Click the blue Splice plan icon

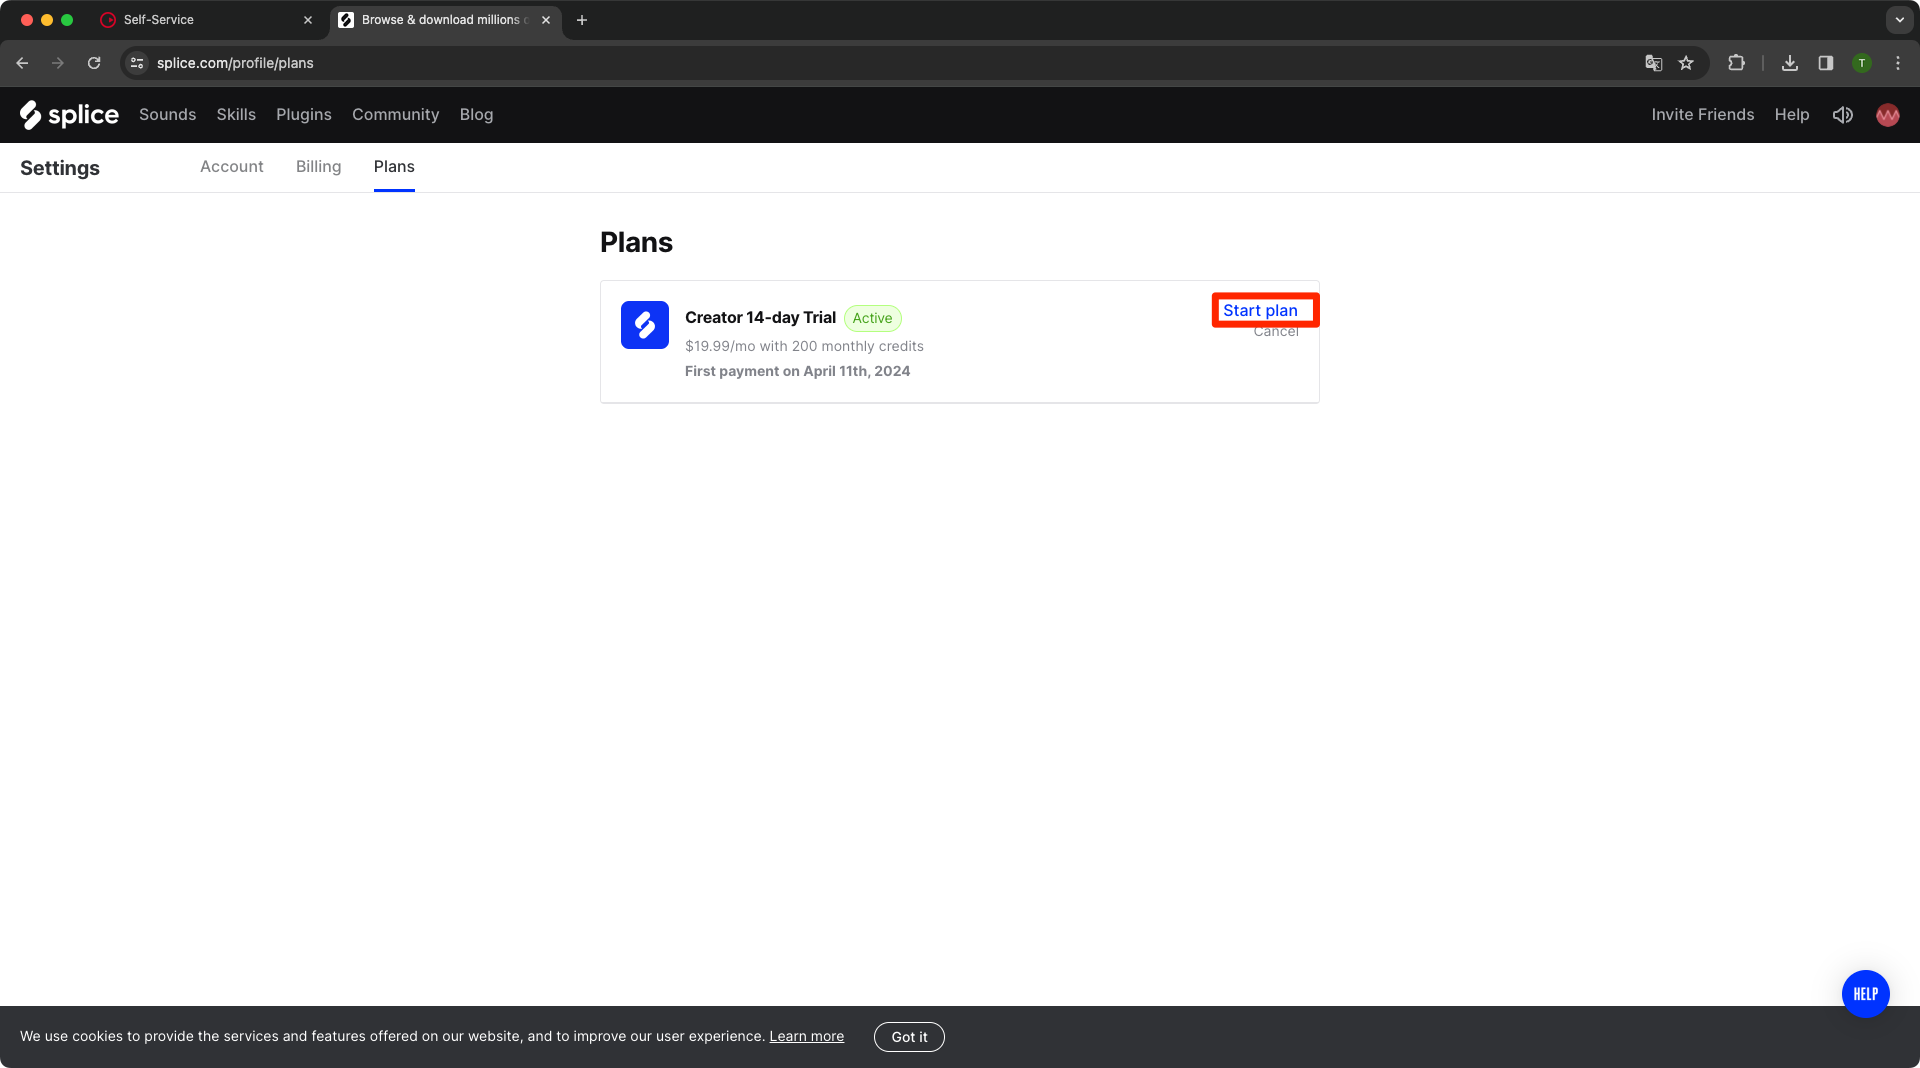coord(644,325)
